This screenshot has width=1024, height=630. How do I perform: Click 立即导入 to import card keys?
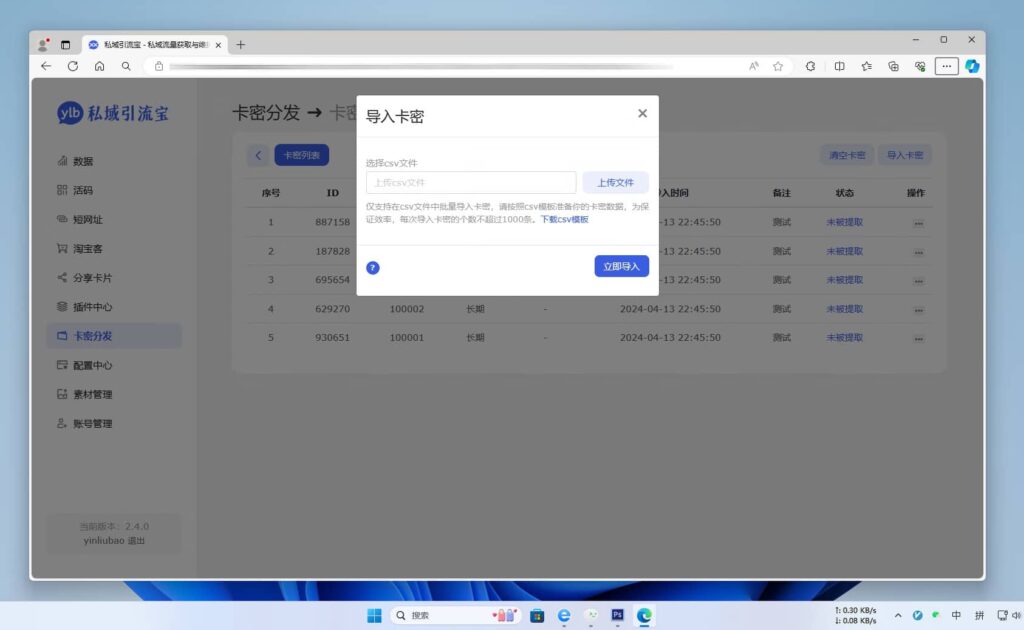click(x=621, y=265)
